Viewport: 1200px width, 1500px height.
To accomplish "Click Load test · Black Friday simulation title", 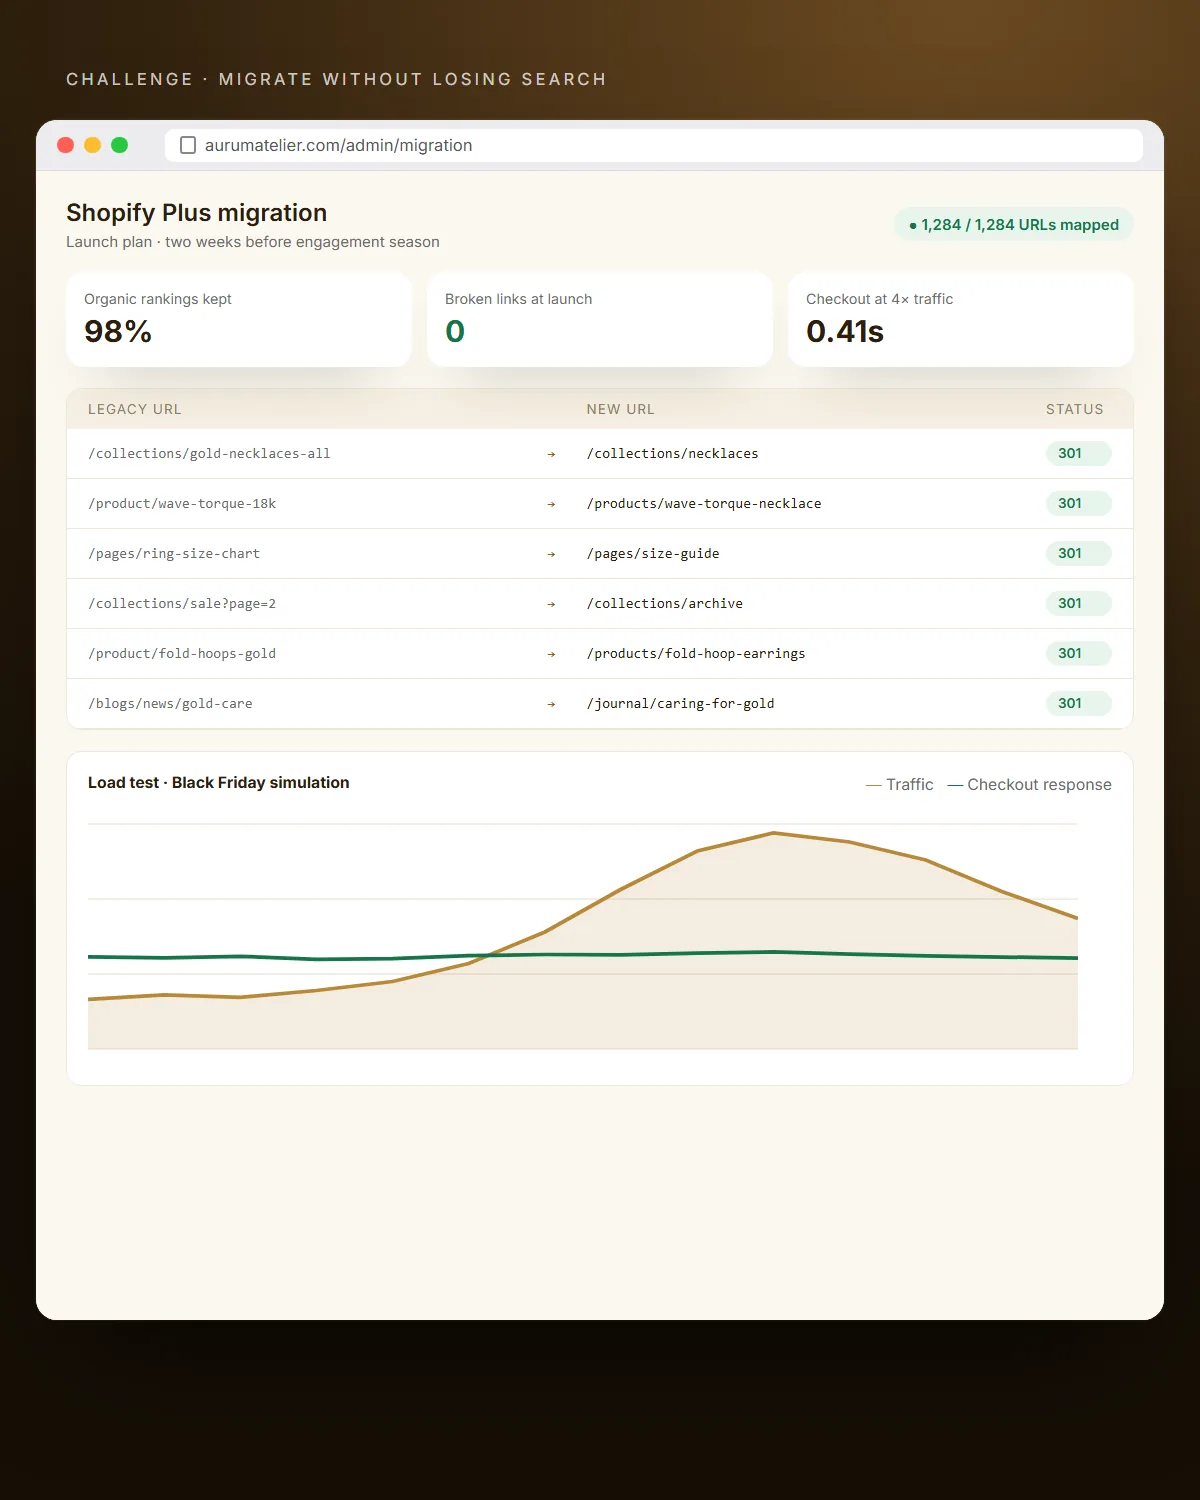I will 219,783.
